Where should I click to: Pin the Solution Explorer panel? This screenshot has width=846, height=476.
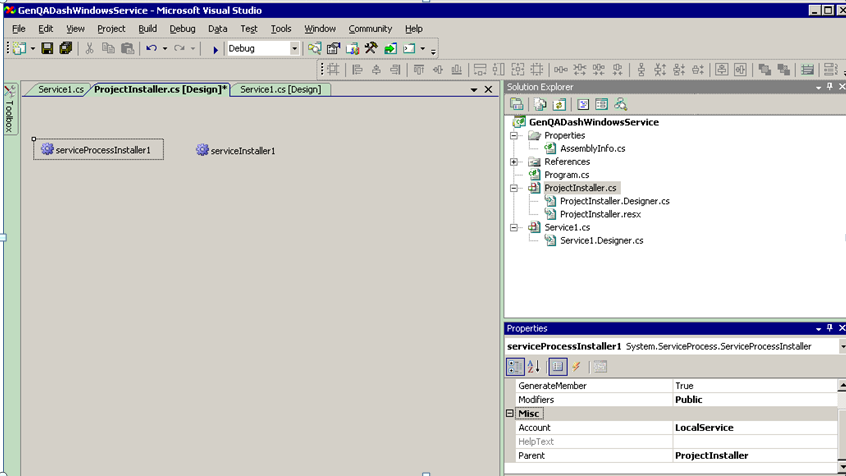(x=830, y=87)
